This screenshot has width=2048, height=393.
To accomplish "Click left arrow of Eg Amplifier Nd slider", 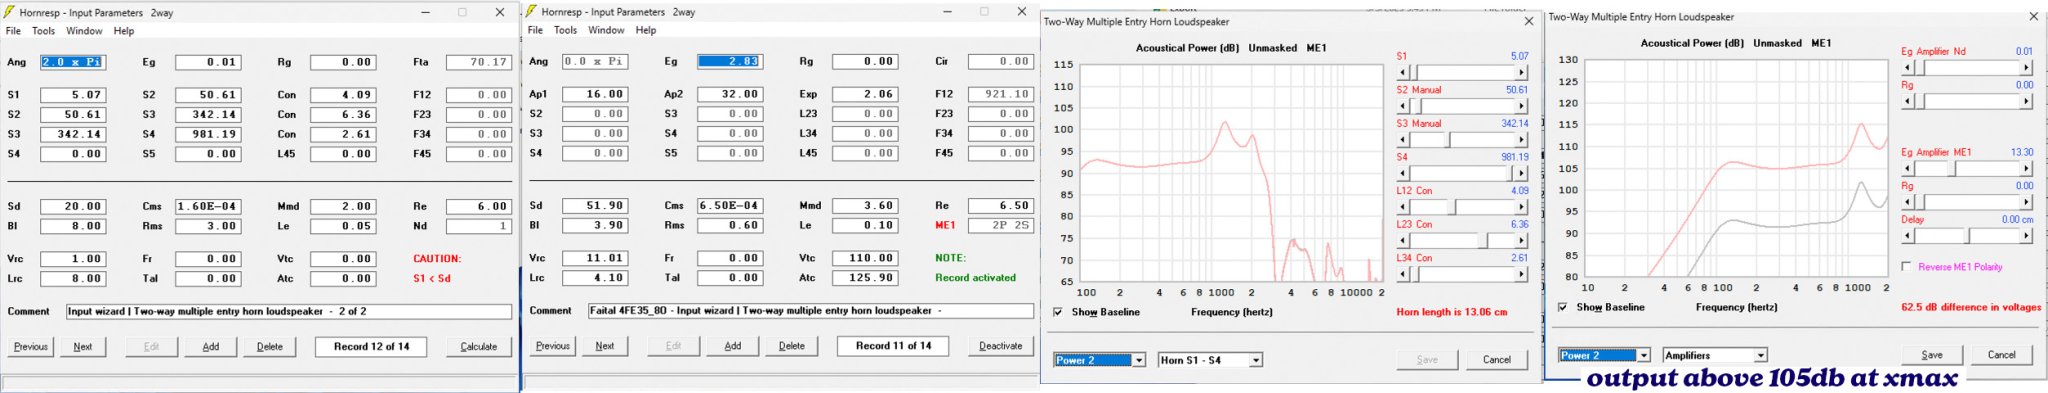I will (1907, 68).
